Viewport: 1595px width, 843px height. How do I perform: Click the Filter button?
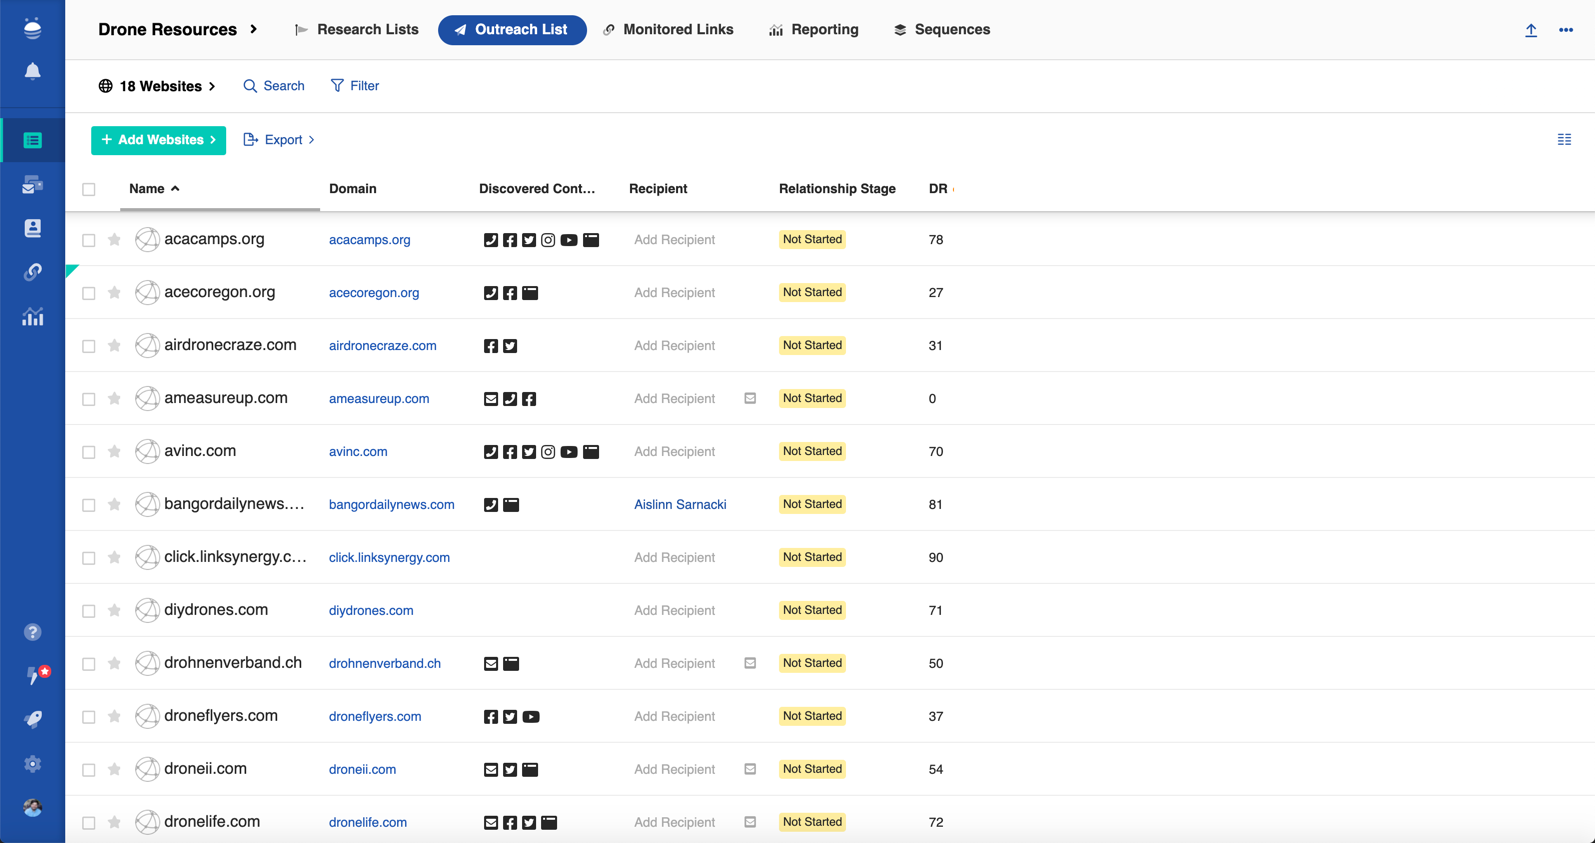point(355,86)
